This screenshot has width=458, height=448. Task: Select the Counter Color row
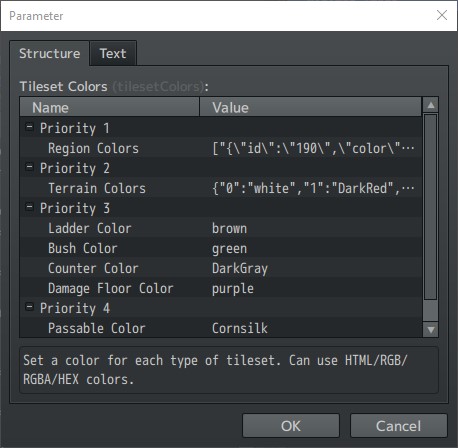tap(221, 267)
